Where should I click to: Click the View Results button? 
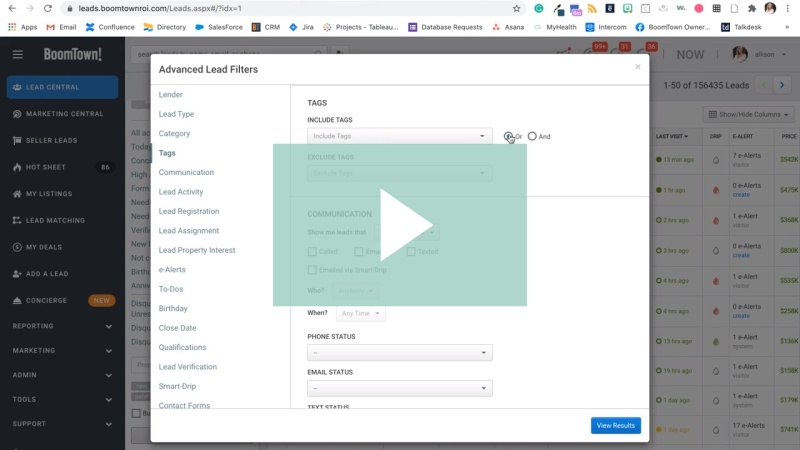pos(616,426)
